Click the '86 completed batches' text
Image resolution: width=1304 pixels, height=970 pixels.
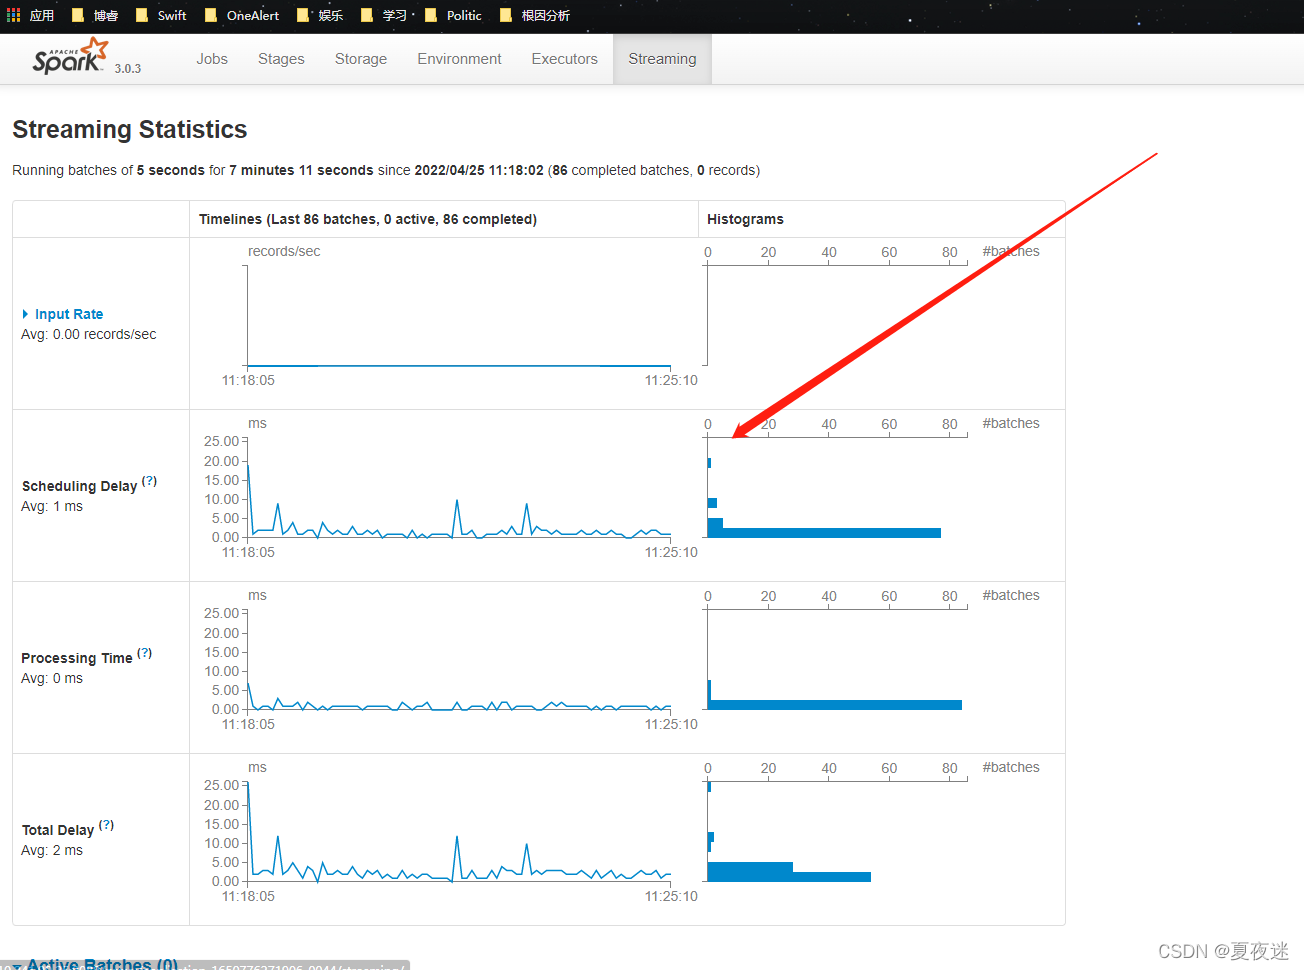620,170
